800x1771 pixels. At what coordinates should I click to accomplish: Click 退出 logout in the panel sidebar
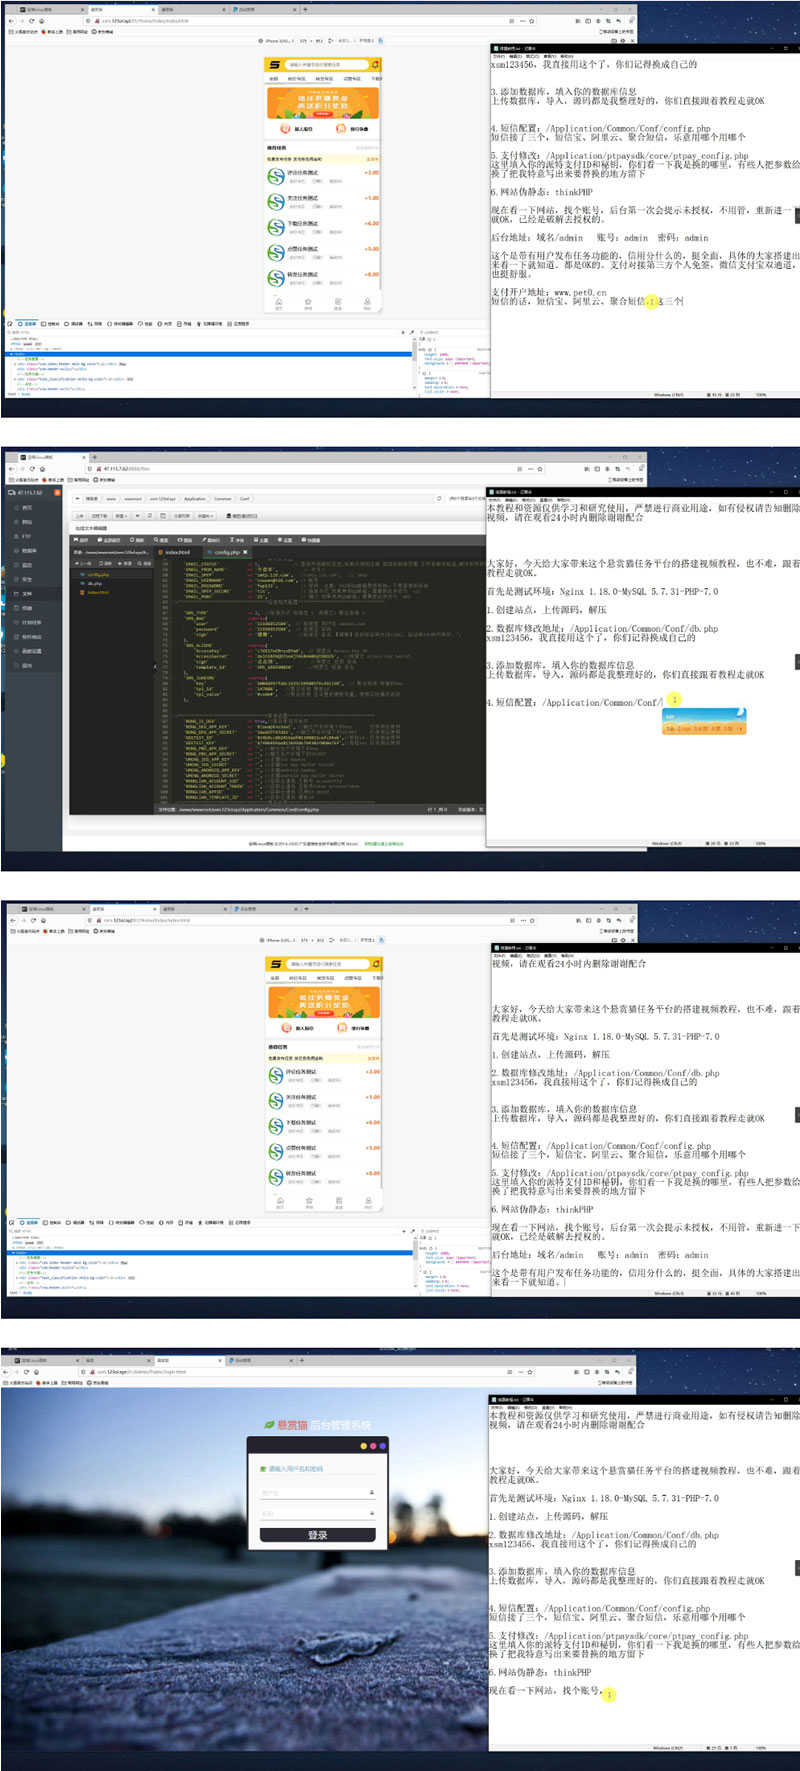(27, 665)
